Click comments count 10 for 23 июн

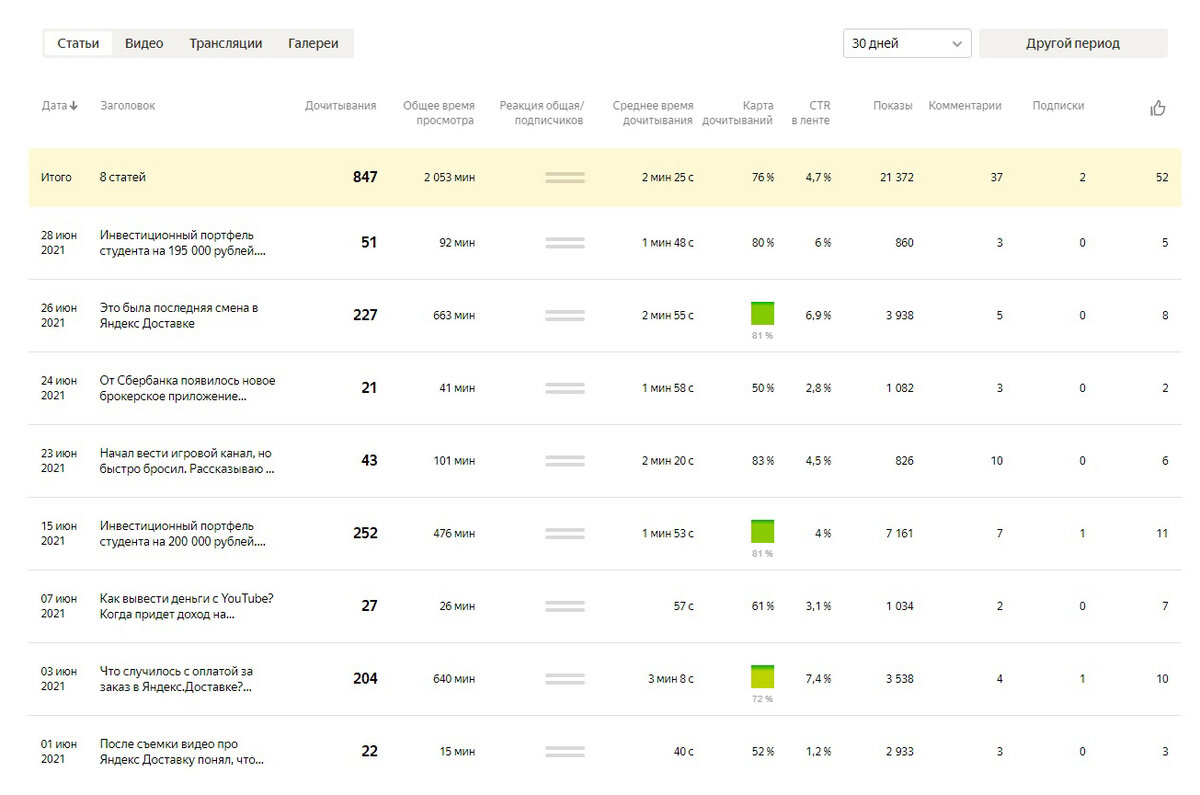996,460
